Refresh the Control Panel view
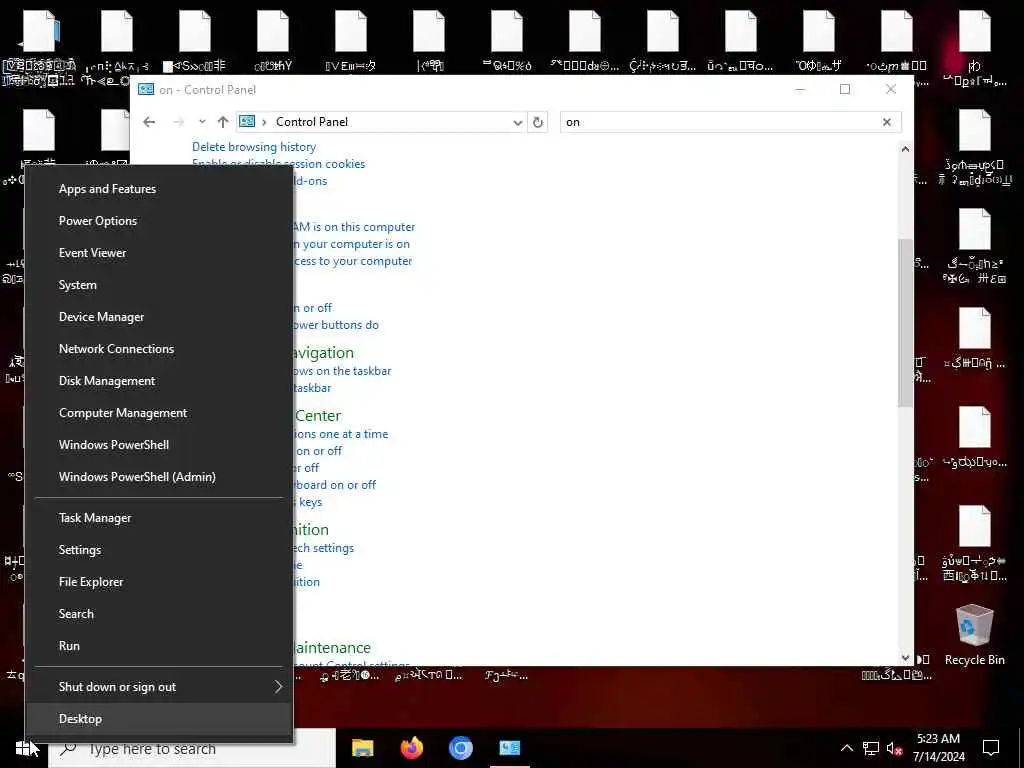The image size is (1024, 768). (537, 122)
